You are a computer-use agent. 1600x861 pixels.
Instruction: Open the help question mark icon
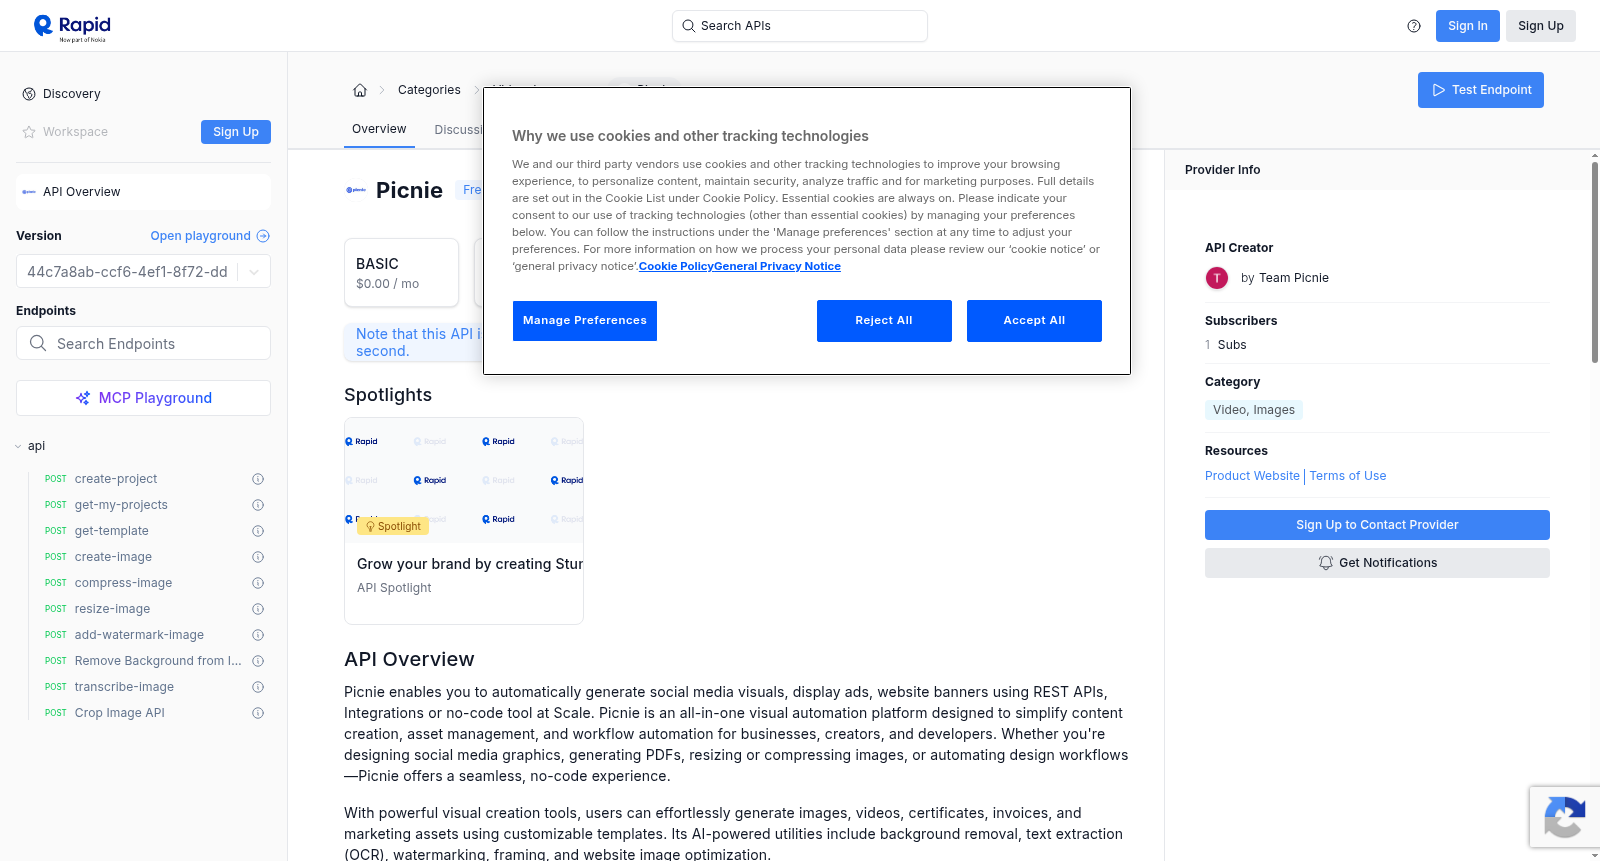(1414, 26)
